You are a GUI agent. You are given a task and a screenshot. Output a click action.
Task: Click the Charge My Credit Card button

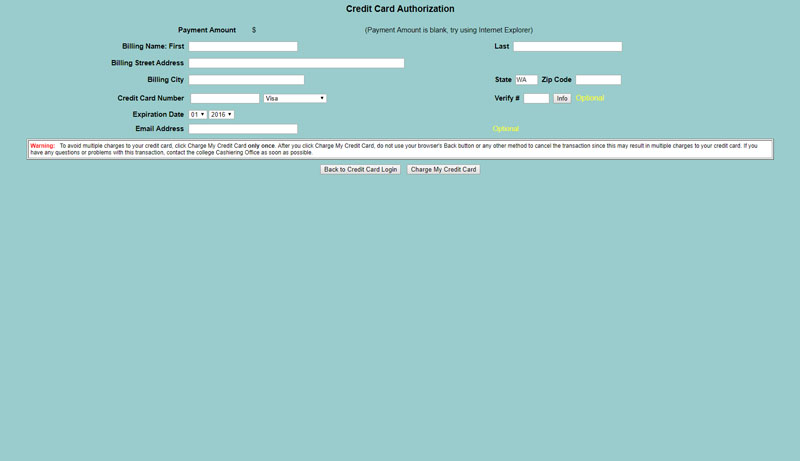(x=443, y=169)
